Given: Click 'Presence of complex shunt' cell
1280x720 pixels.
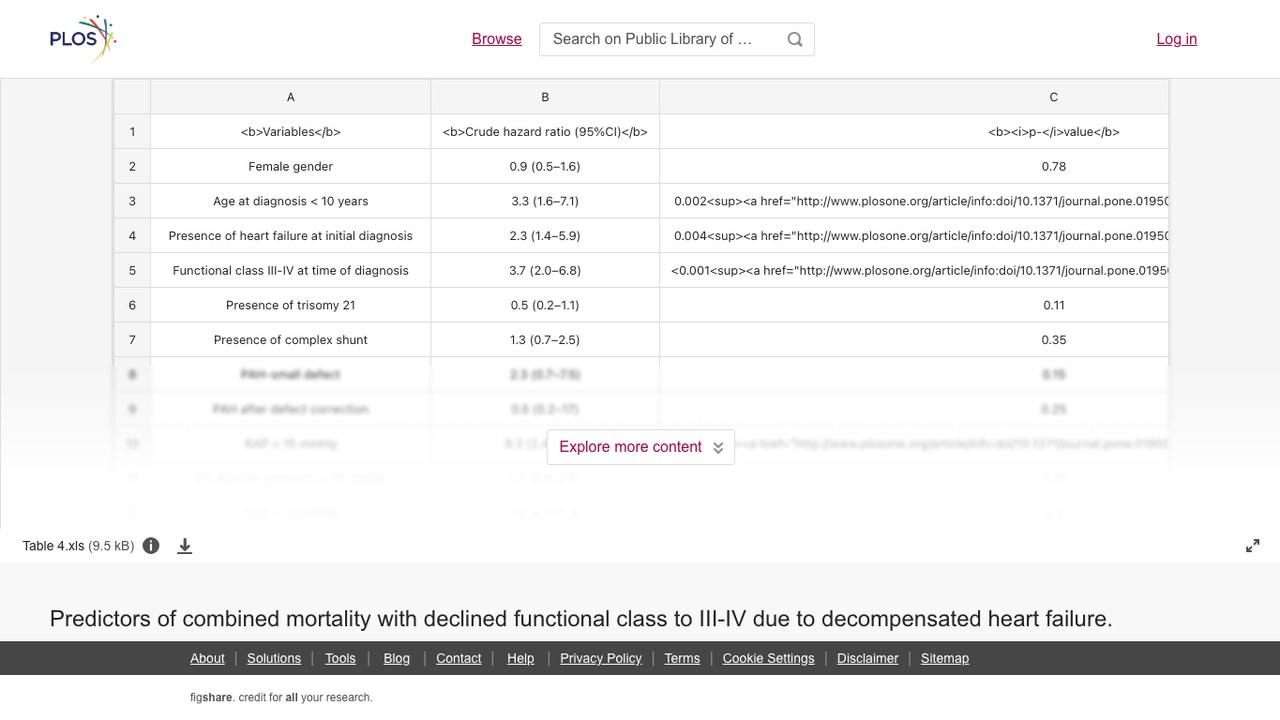Looking at the screenshot, I should click(291, 340).
